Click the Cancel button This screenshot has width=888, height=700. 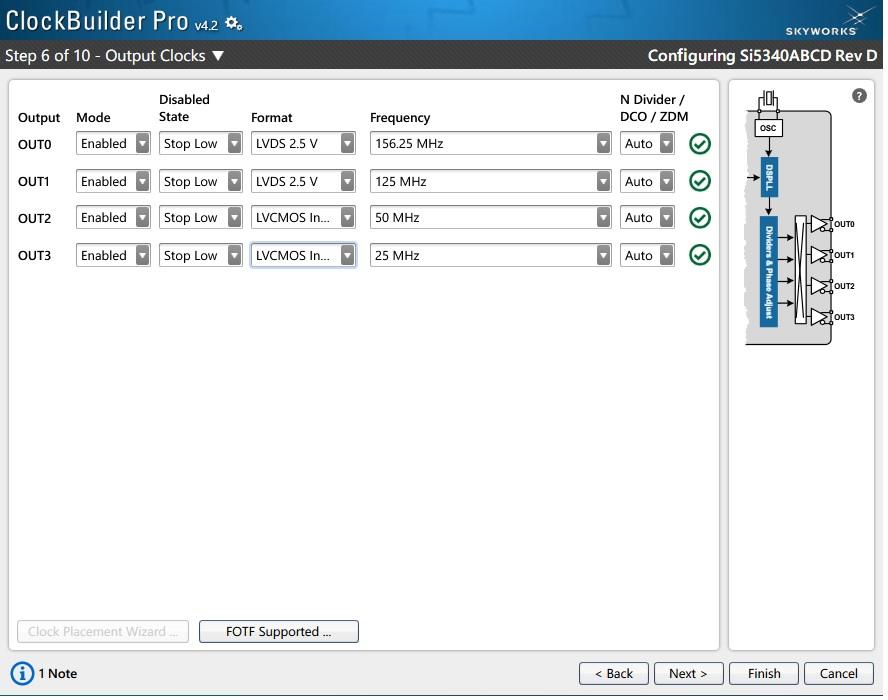point(838,673)
